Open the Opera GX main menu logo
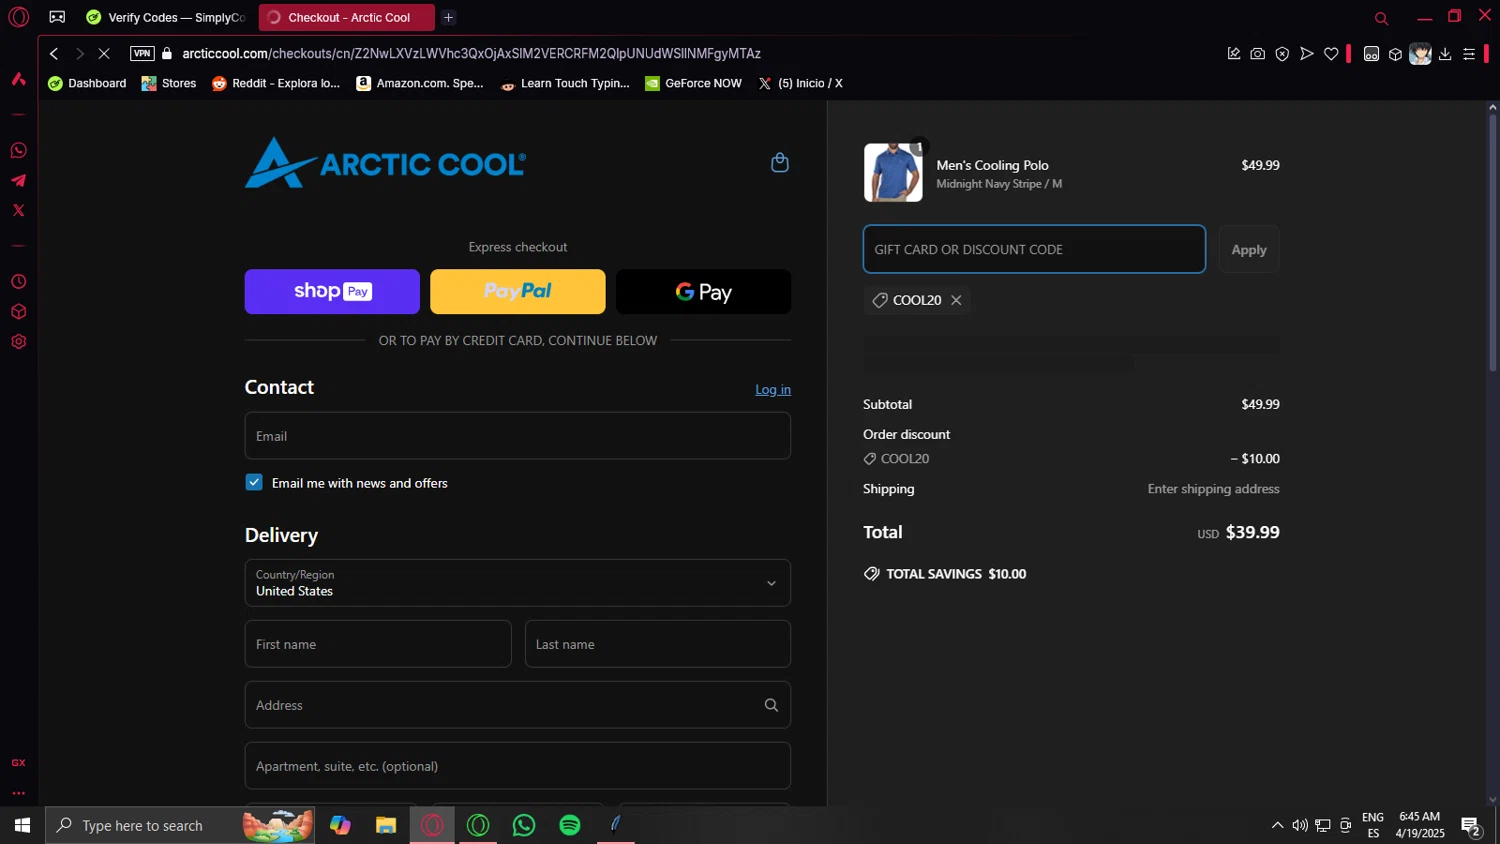The image size is (1500, 844). point(18,17)
